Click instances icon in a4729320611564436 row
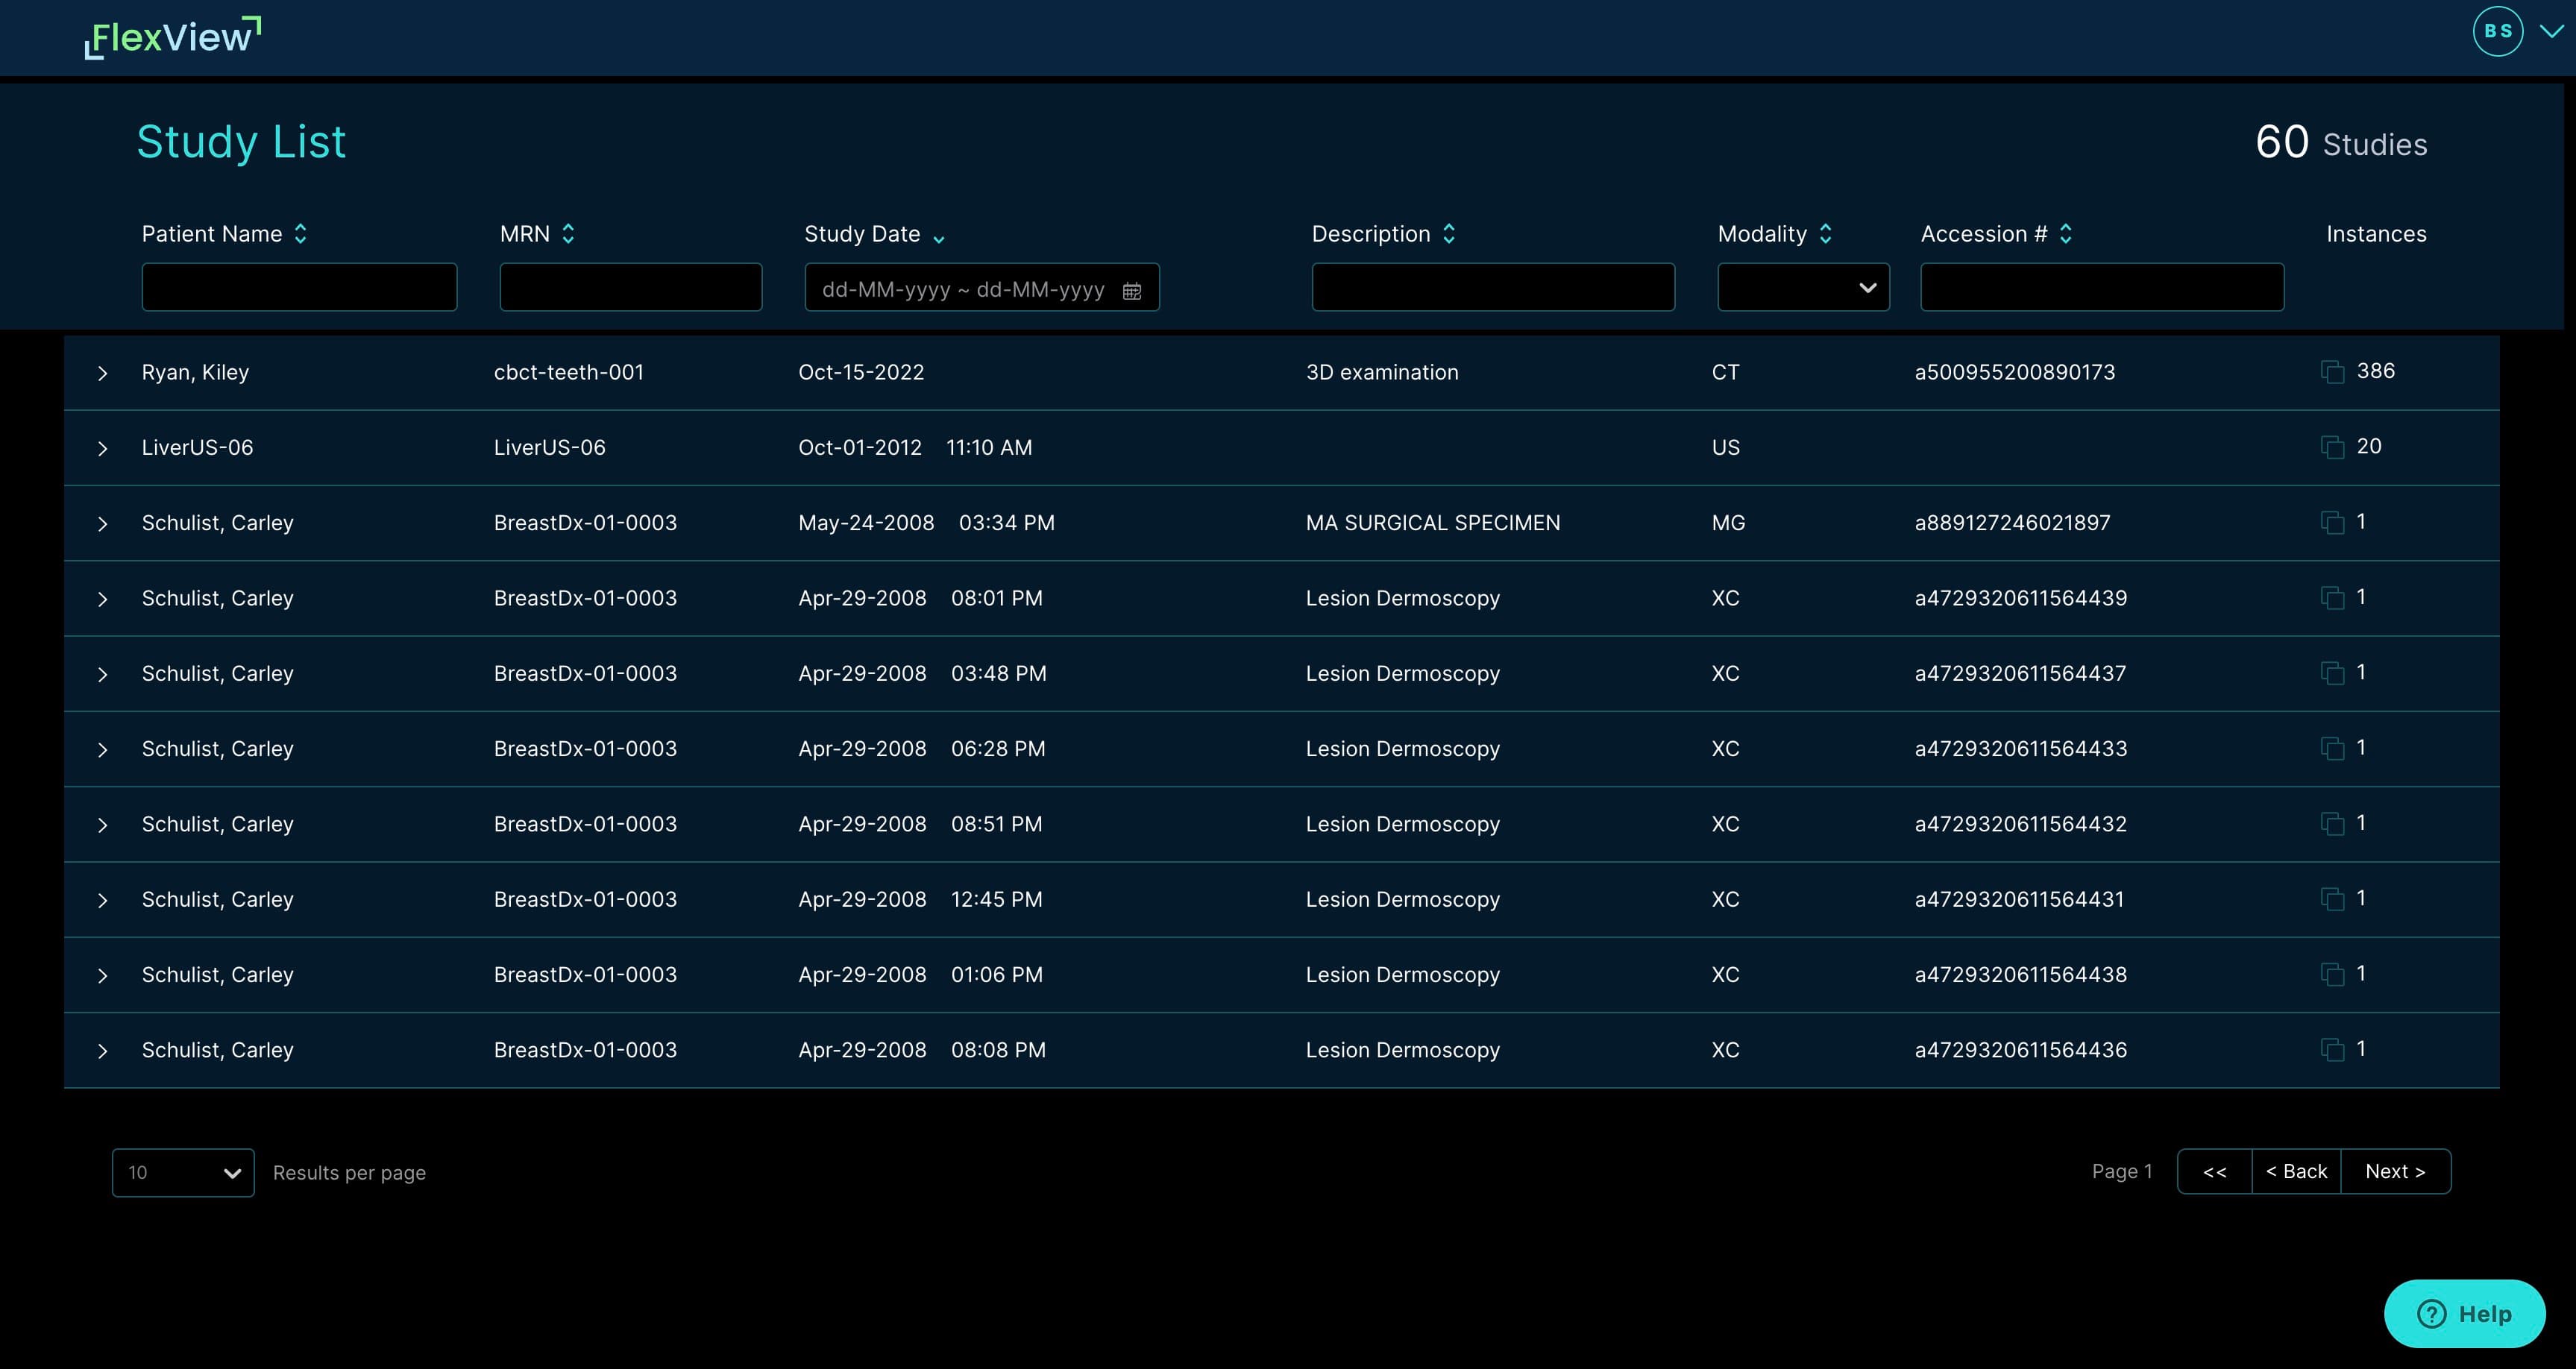Viewport: 2576px width, 1369px height. point(2332,1050)
